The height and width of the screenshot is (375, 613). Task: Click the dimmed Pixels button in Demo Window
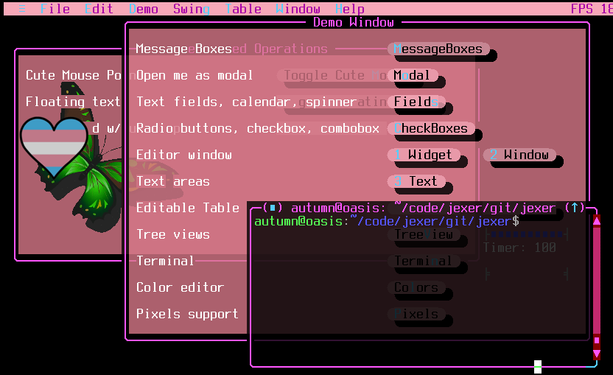coord(416,314)
